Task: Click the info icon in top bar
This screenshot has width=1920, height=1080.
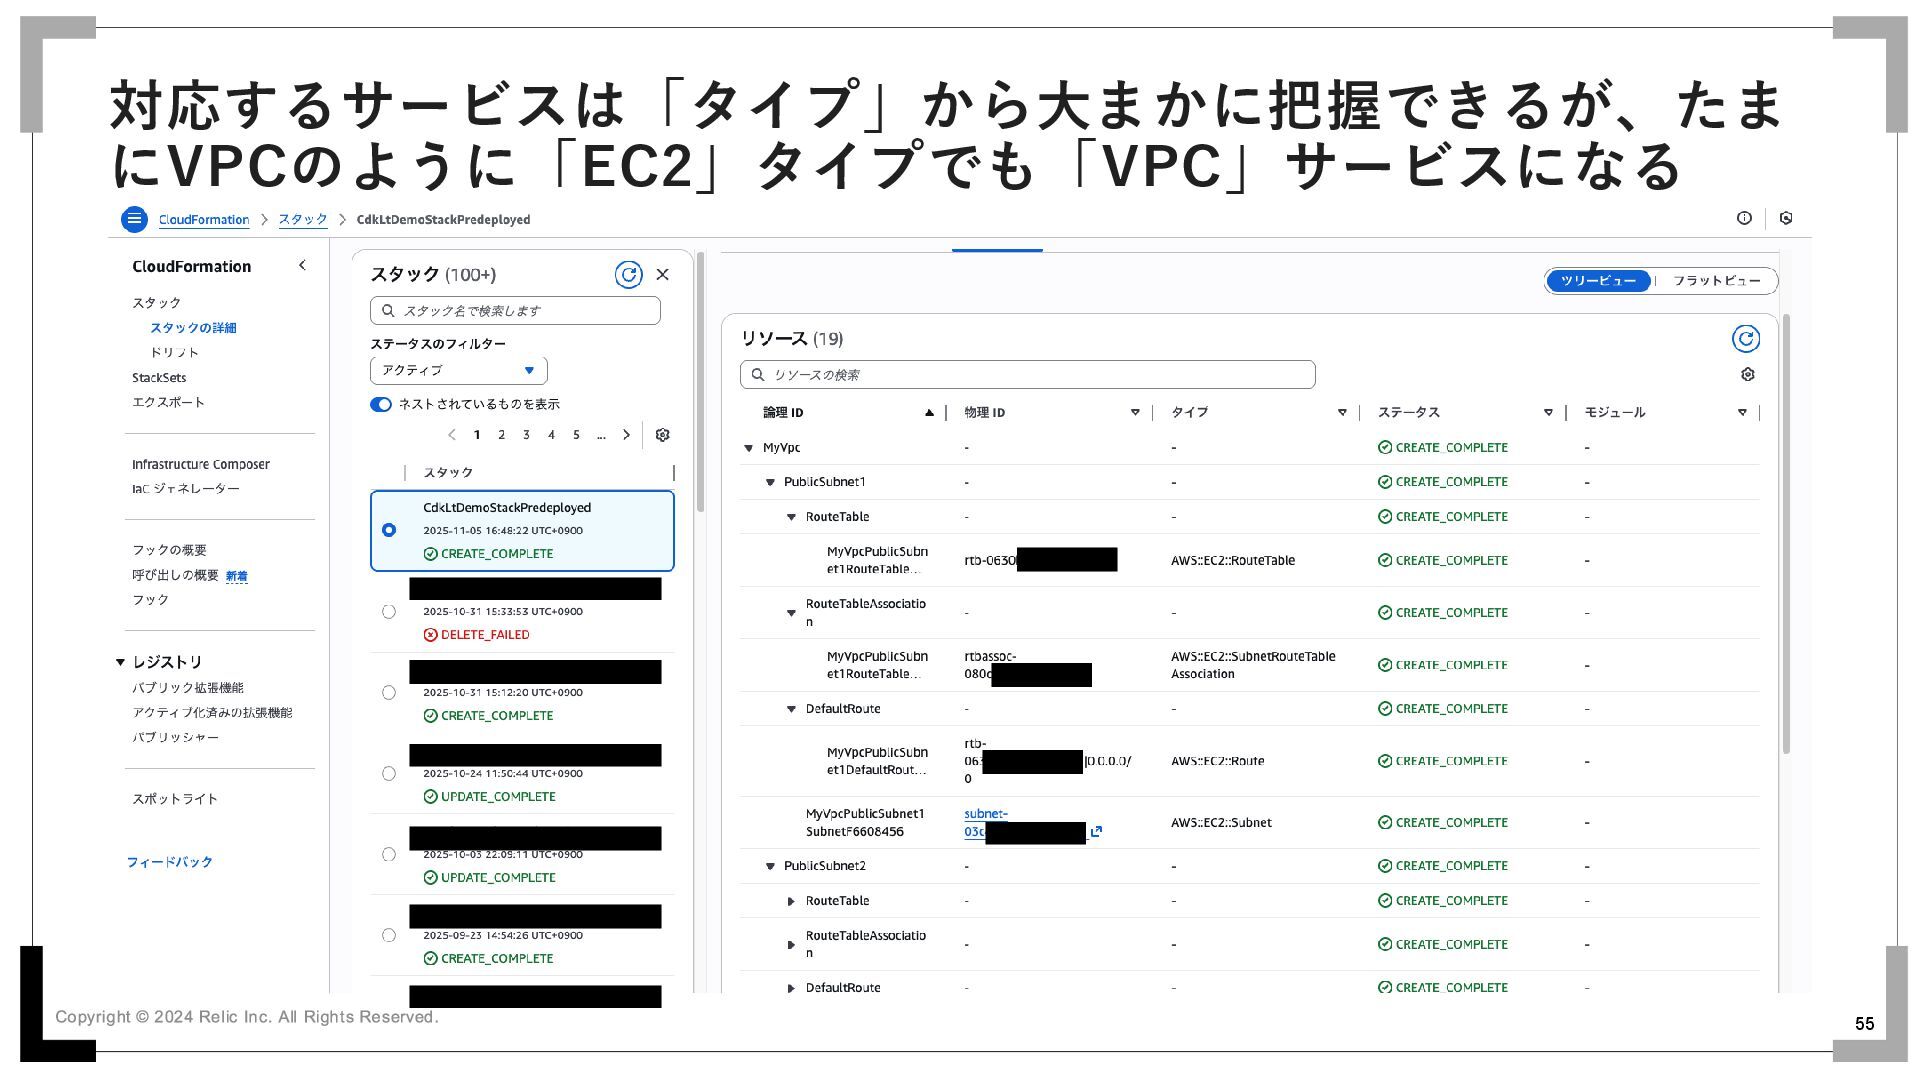Action: 1744,218
